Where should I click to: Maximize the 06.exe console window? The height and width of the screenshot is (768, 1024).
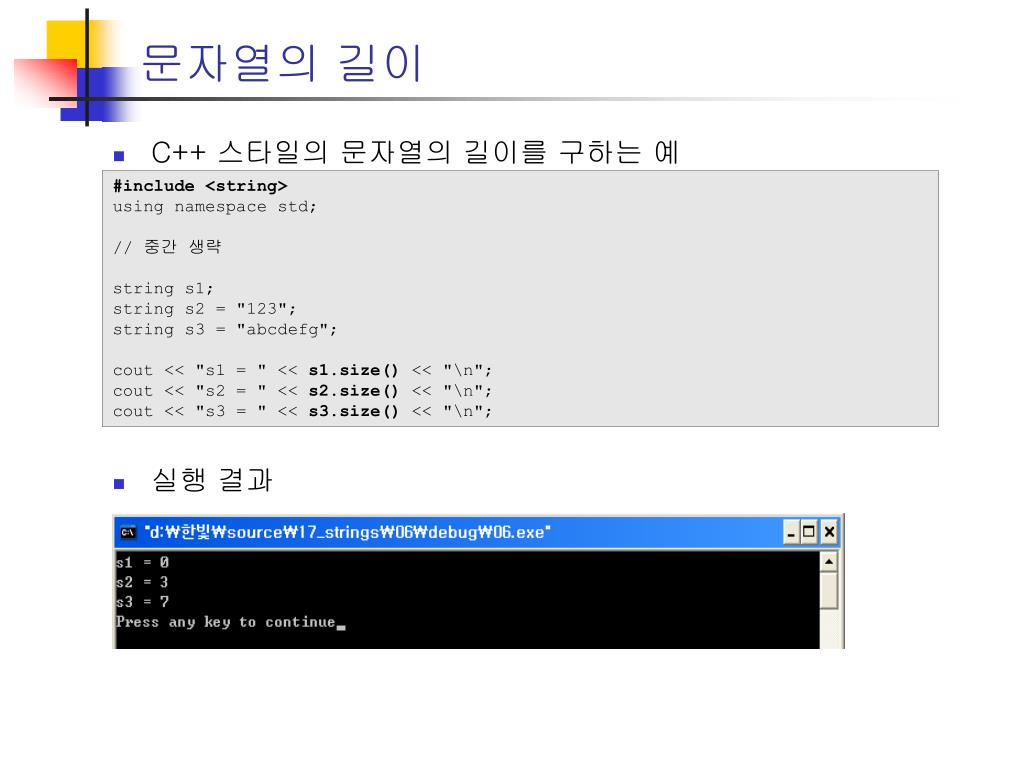809,532
